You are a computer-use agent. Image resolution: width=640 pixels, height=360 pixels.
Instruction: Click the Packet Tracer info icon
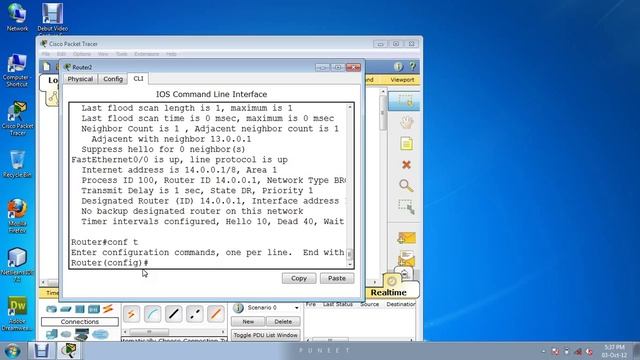(x=398, y=67)
